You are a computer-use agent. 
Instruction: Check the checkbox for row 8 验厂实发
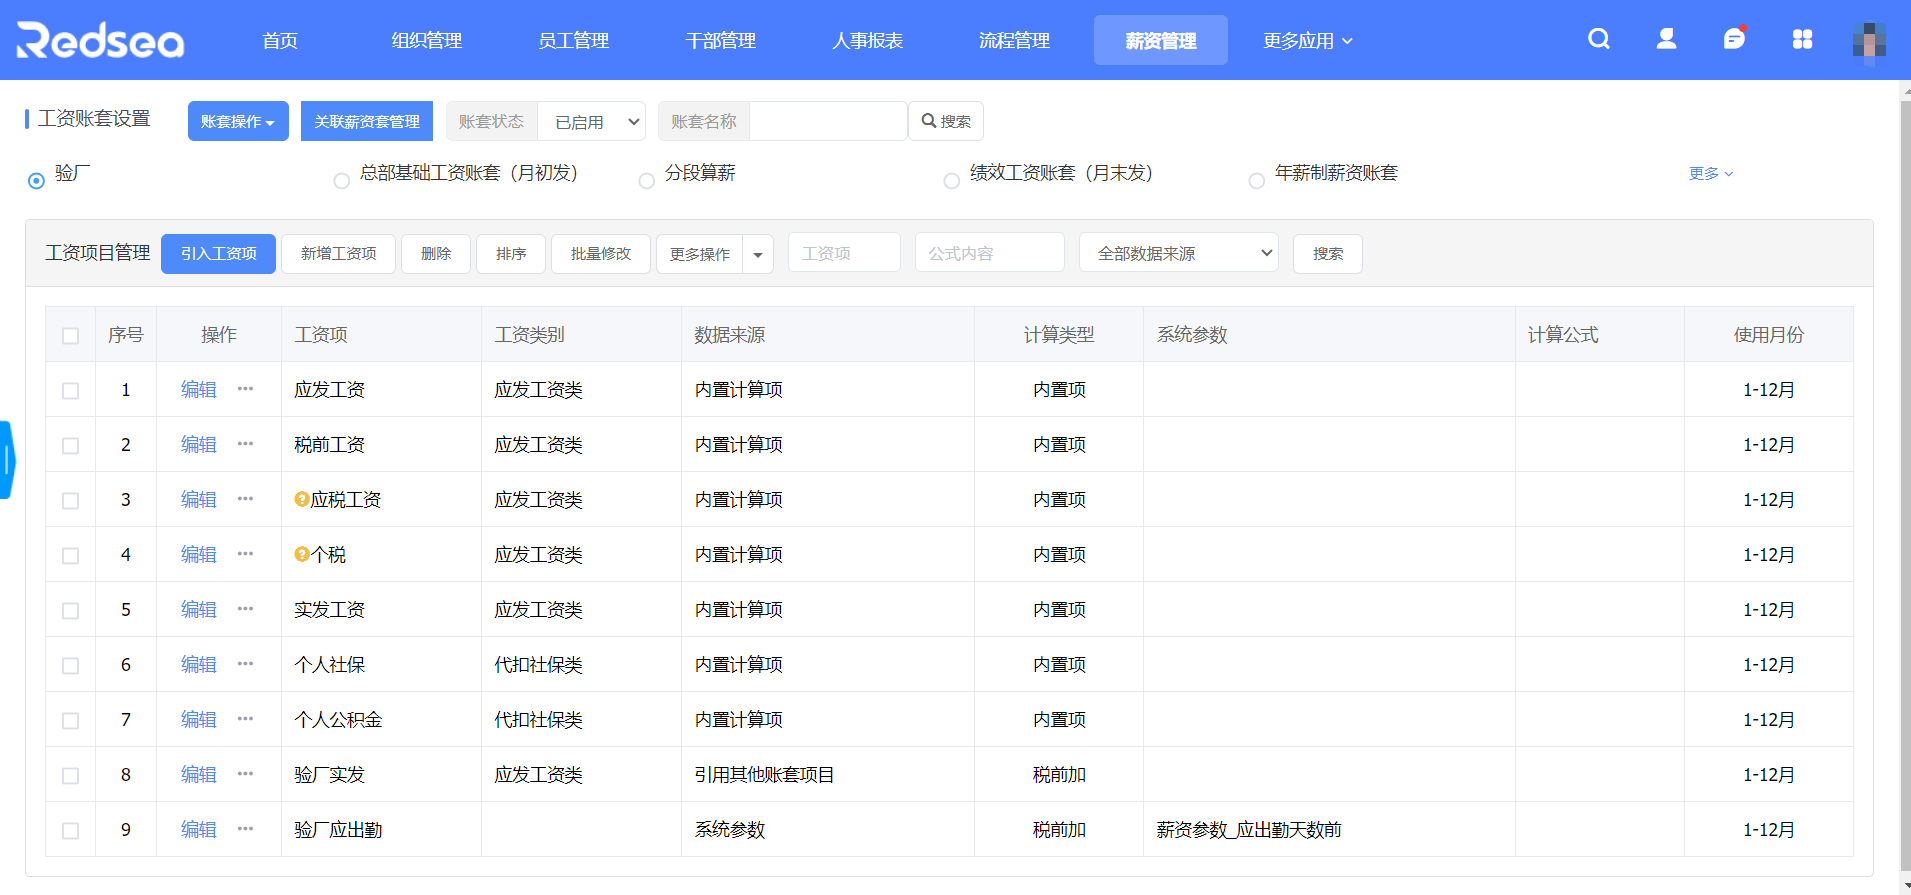point(70,775)
